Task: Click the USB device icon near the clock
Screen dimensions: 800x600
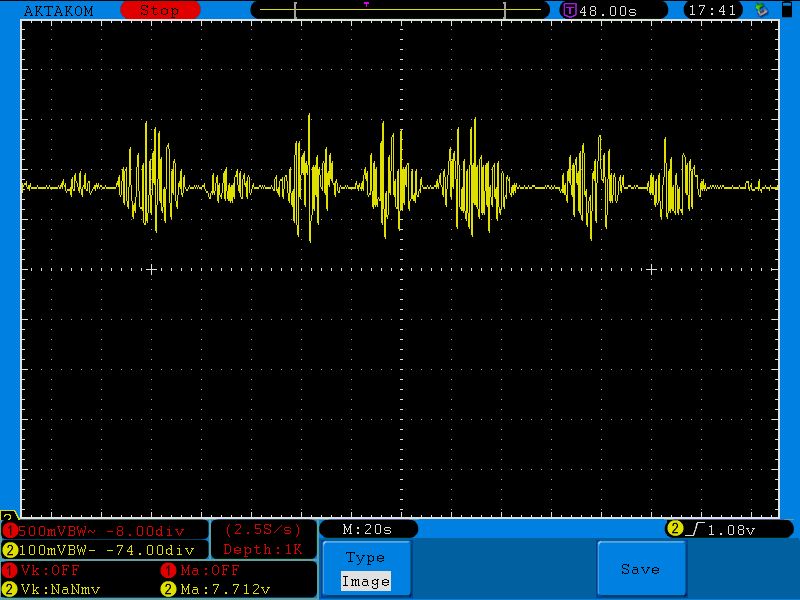Action: [761, 10]
